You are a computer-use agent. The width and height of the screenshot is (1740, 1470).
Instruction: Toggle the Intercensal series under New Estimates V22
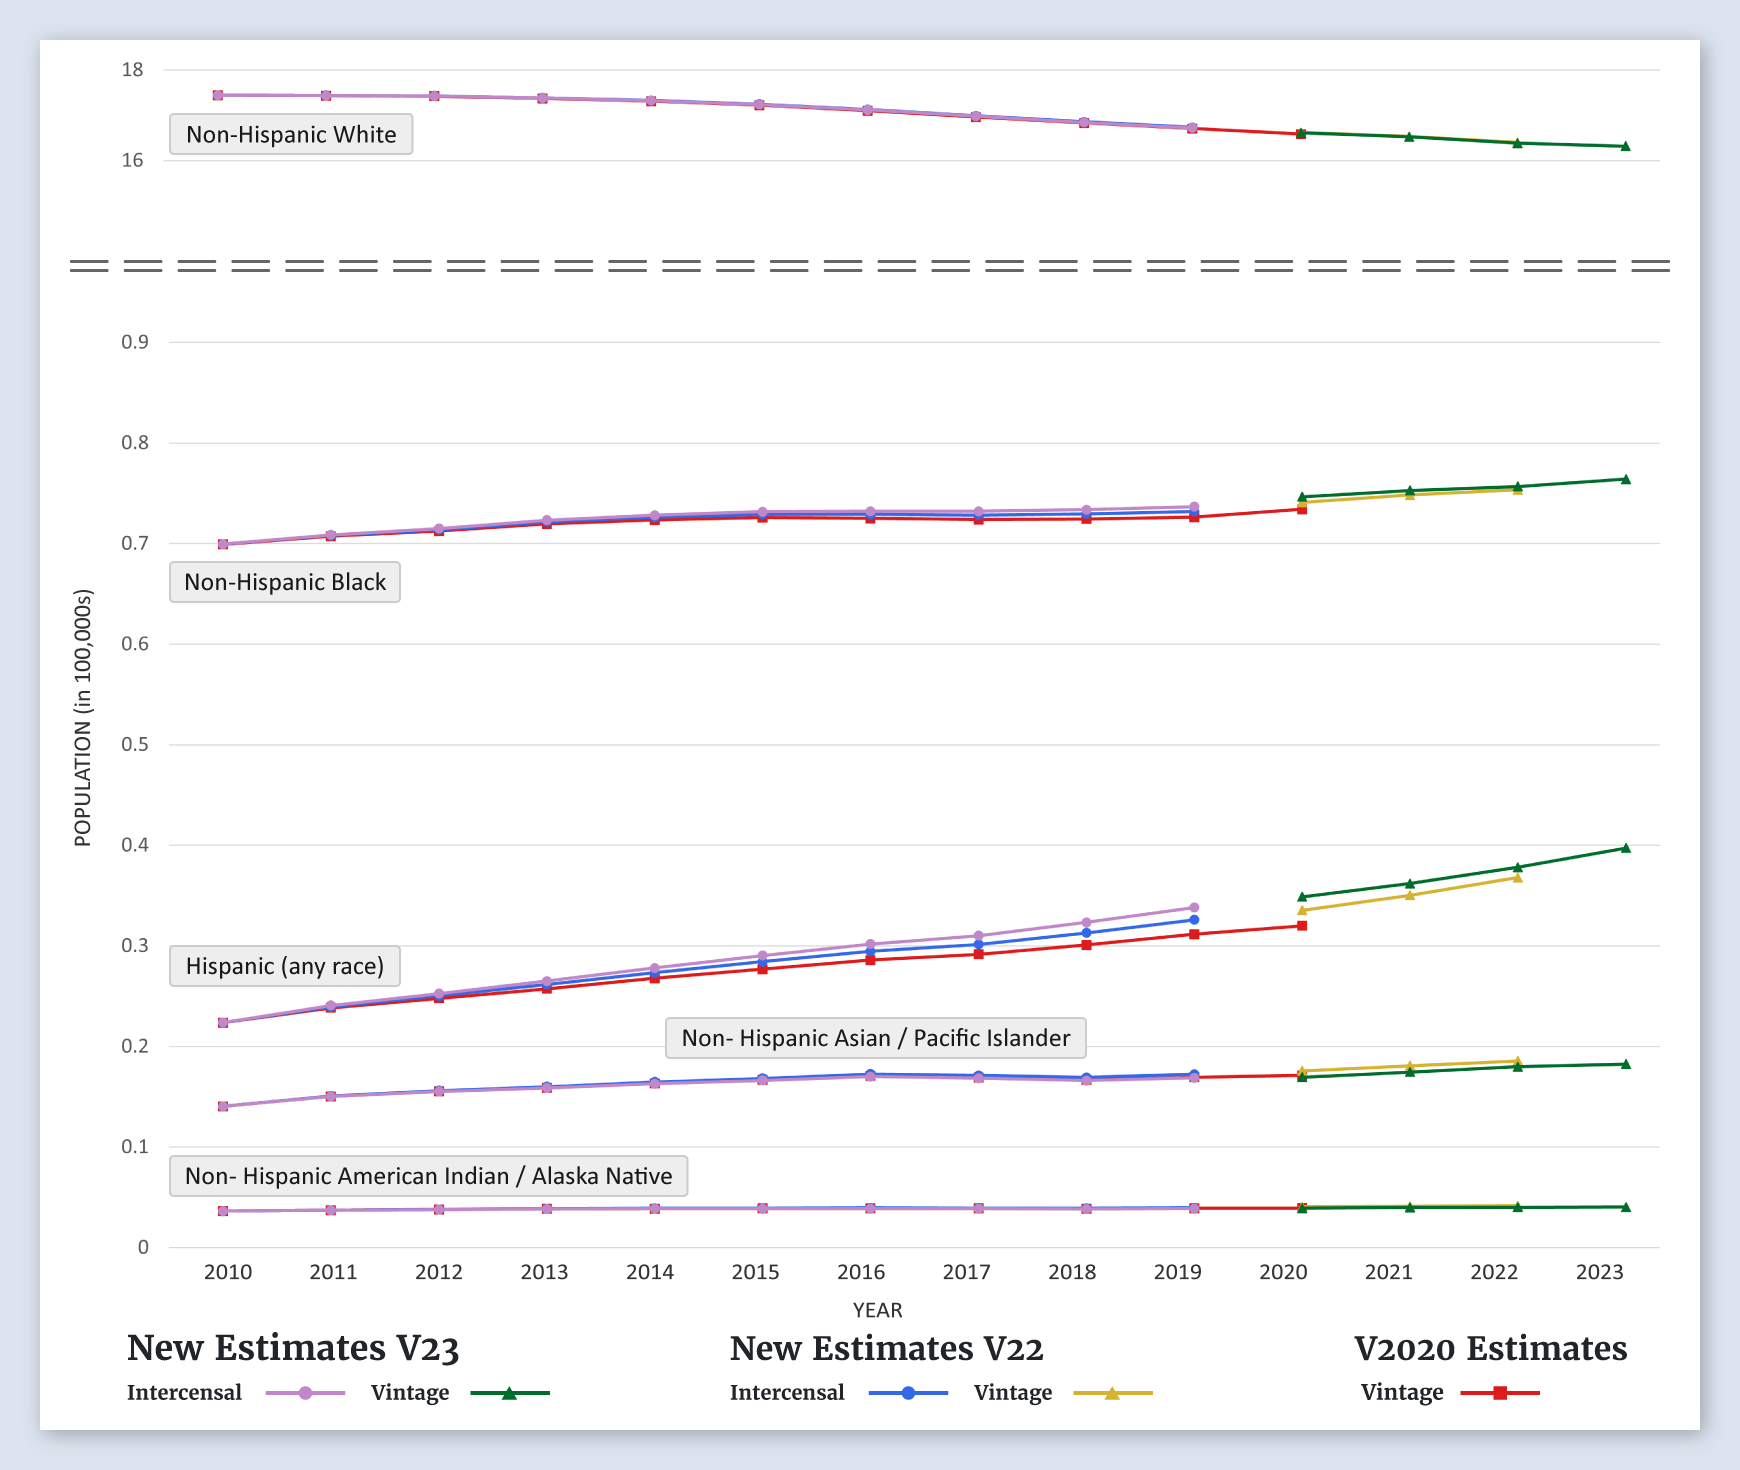pos(787,1393)
